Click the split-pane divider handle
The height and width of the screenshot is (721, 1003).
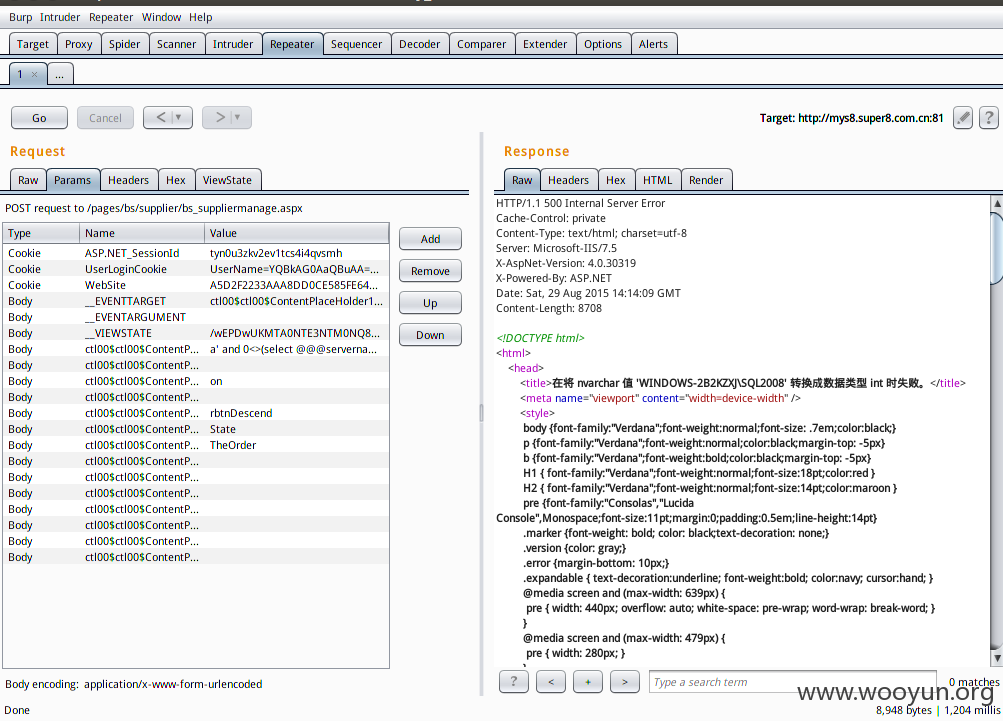pyautogui.click(x=482, y=413)
